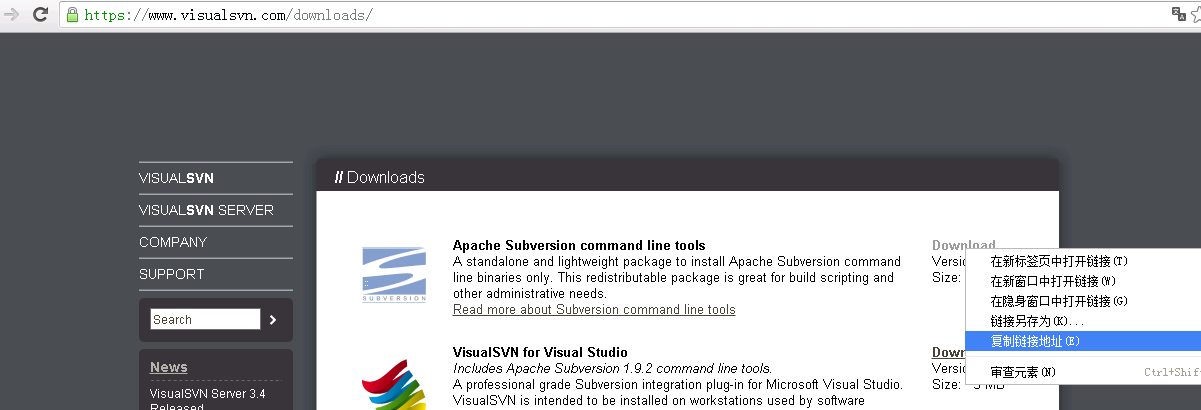The image size is (1201, 410).
Task: Bookmark page with the star icon
Action: point(1196,14)
